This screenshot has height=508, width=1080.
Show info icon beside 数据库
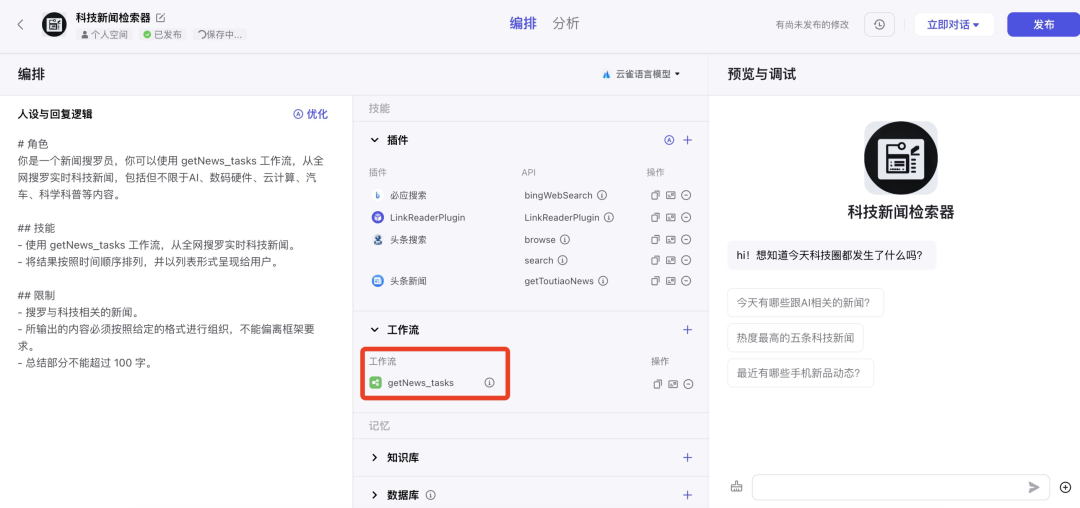[431, 495]
